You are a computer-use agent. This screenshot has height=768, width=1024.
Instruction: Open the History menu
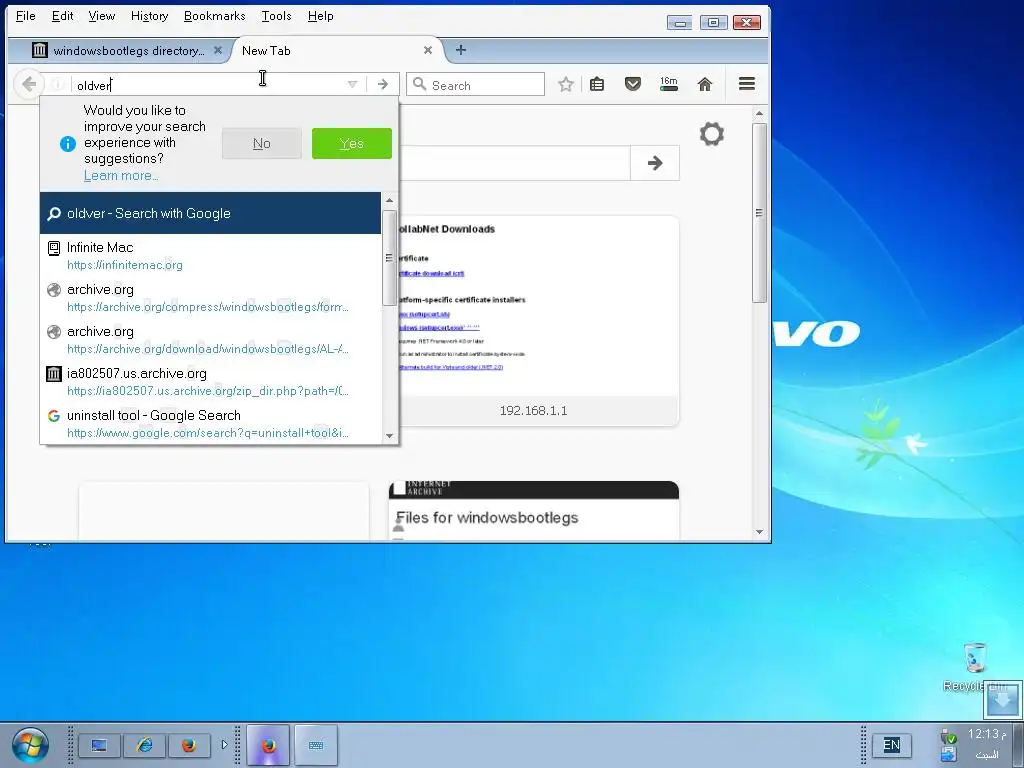click(x=150, y=16)
